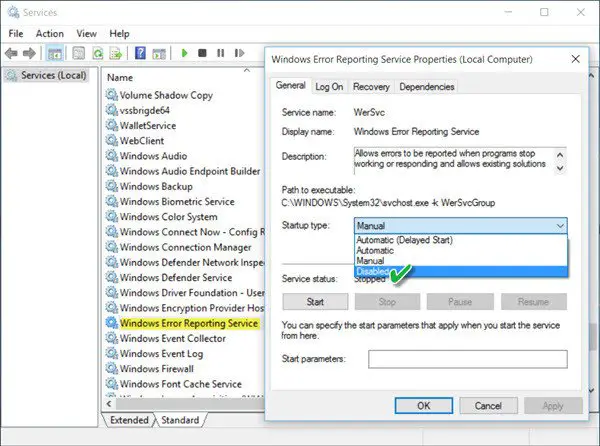Click the greyed-out Resume button in dialog
This screenshot has height=446, width=600.
tap(533, 302)
